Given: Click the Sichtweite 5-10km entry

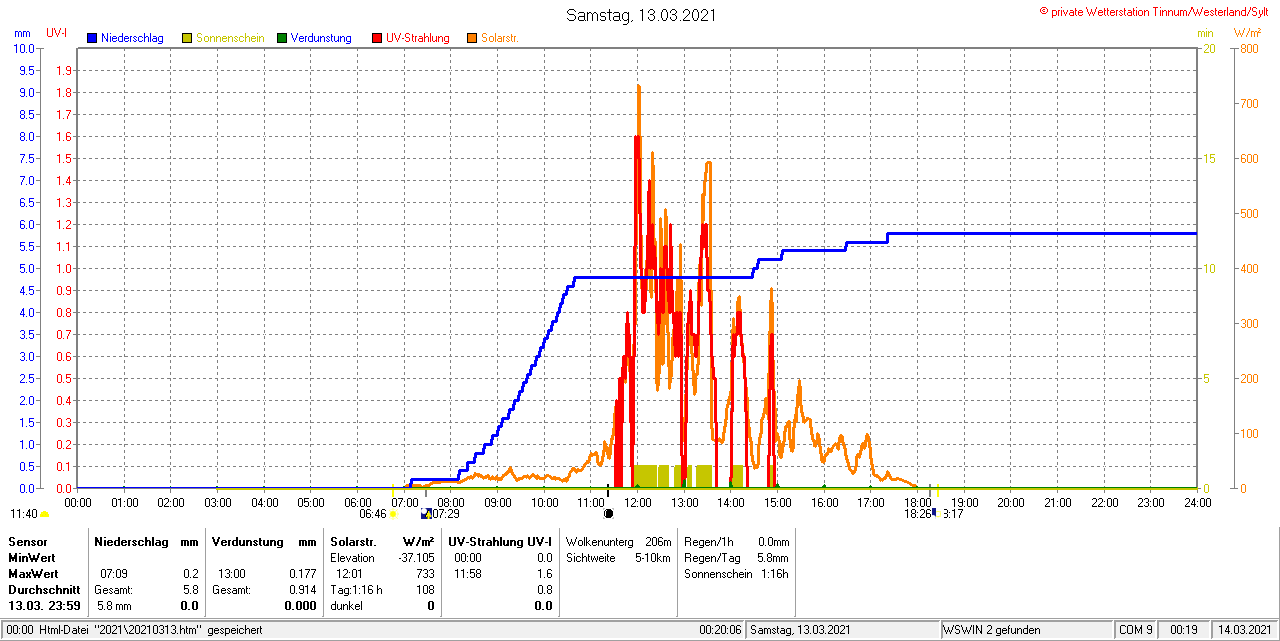Looking at the screenshot, I should tap(618, 557).
